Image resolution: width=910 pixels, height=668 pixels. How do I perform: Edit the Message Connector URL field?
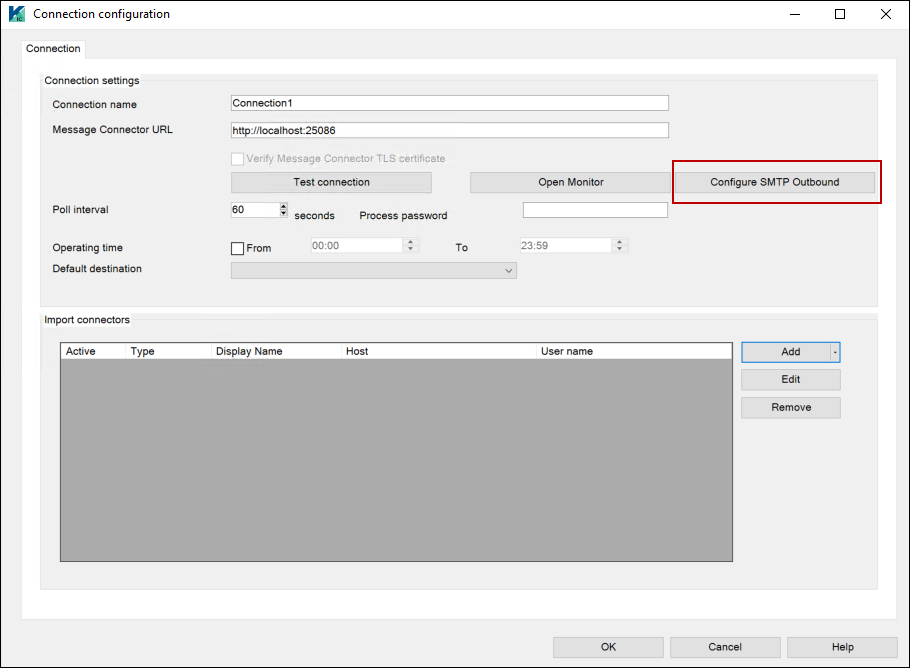[449, 130]
